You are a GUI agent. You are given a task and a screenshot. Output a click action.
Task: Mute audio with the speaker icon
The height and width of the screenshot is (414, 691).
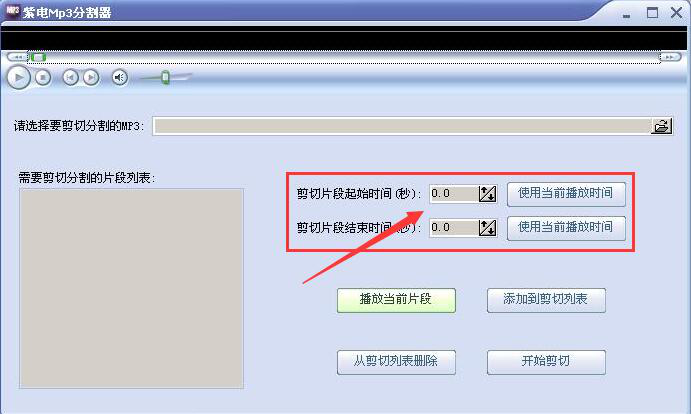(119, 78)
